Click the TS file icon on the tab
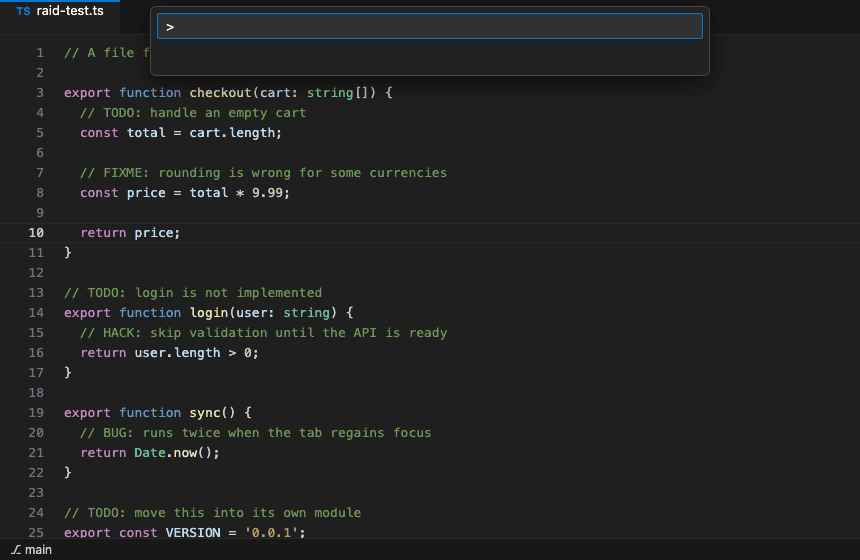The image size is (860, 560). coord(23,11)
